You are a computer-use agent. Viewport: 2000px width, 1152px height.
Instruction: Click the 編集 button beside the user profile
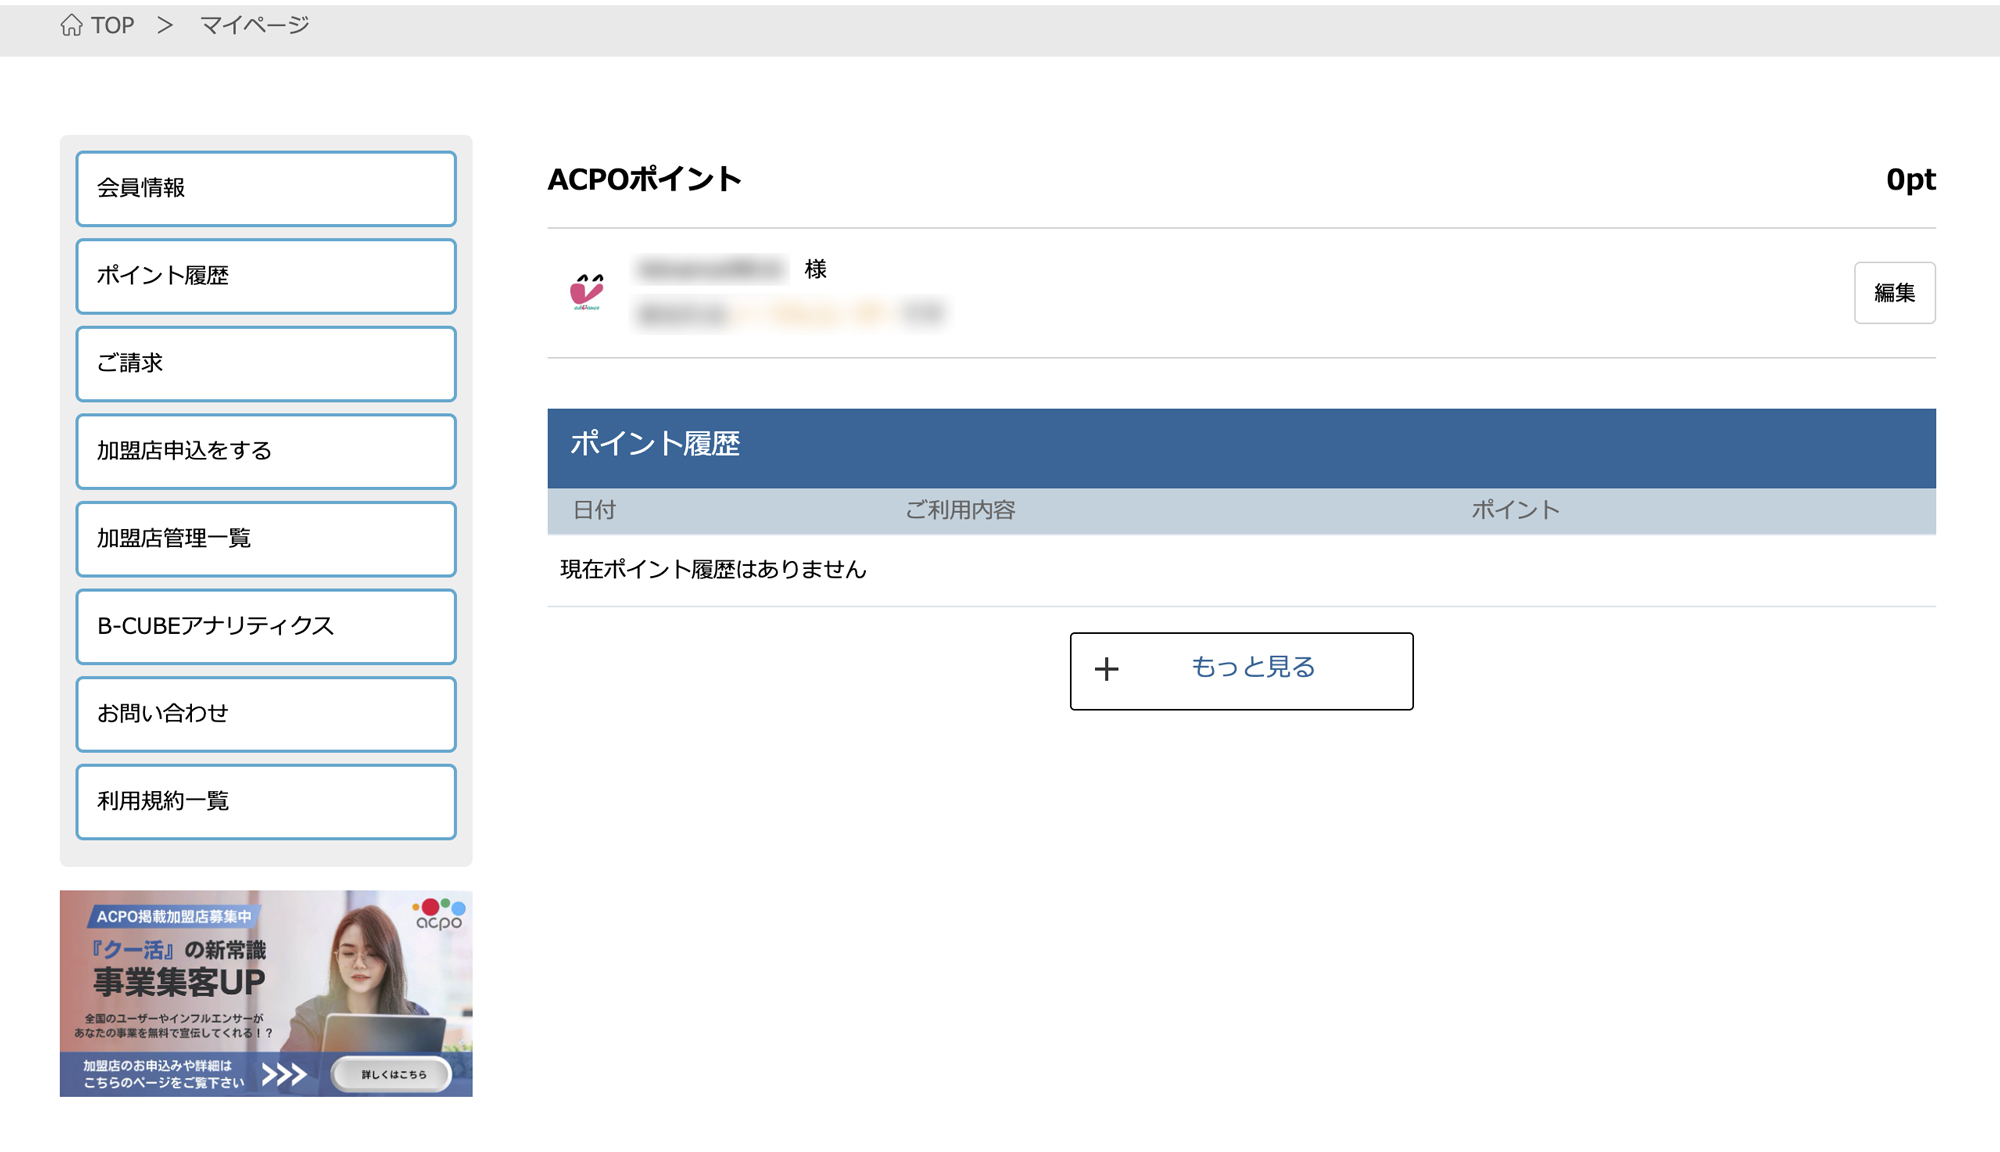pyautogui.click(x=1894, y=293)
